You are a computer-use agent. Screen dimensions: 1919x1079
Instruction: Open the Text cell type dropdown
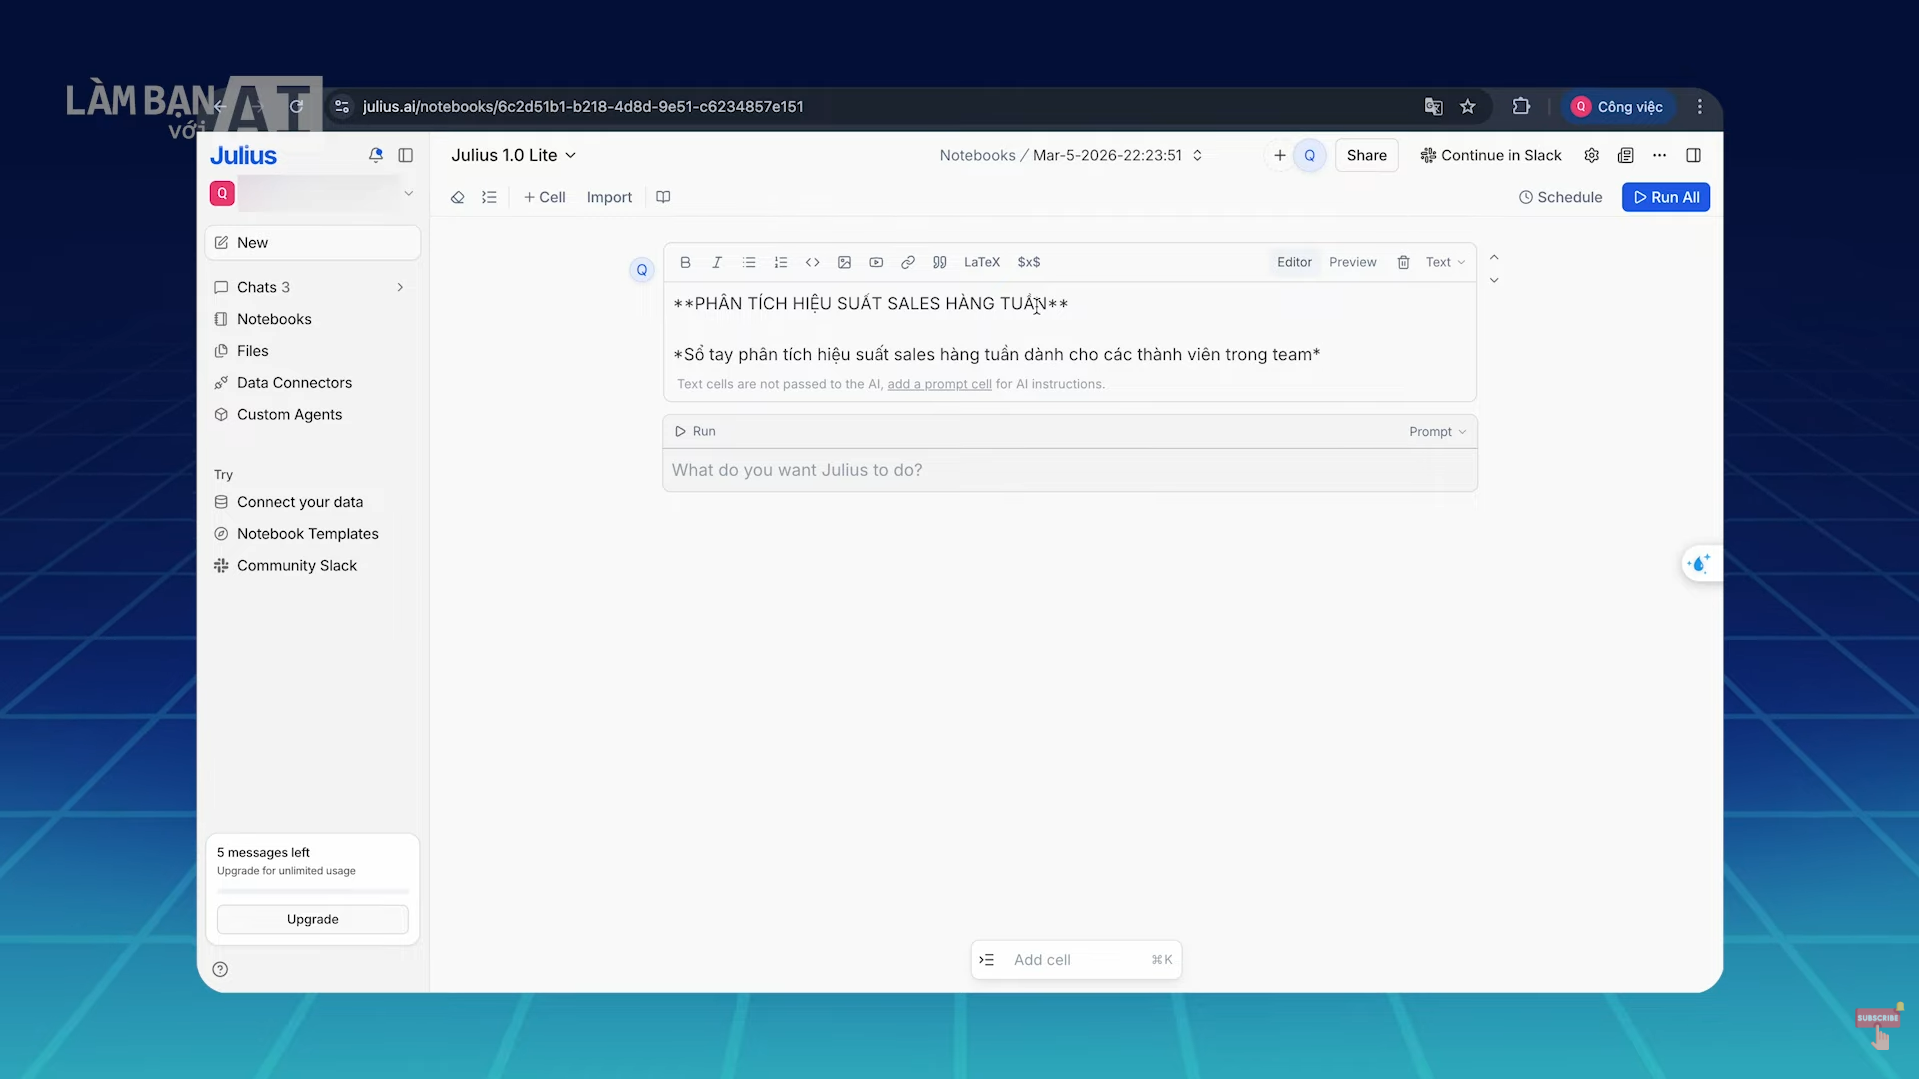click(1444, 262)
